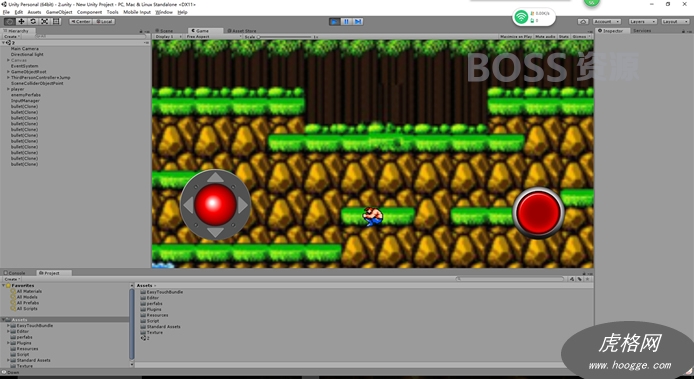Expand the player object in Hierarchy
This screenshot has width=694, height=379.
click(8, 89)
